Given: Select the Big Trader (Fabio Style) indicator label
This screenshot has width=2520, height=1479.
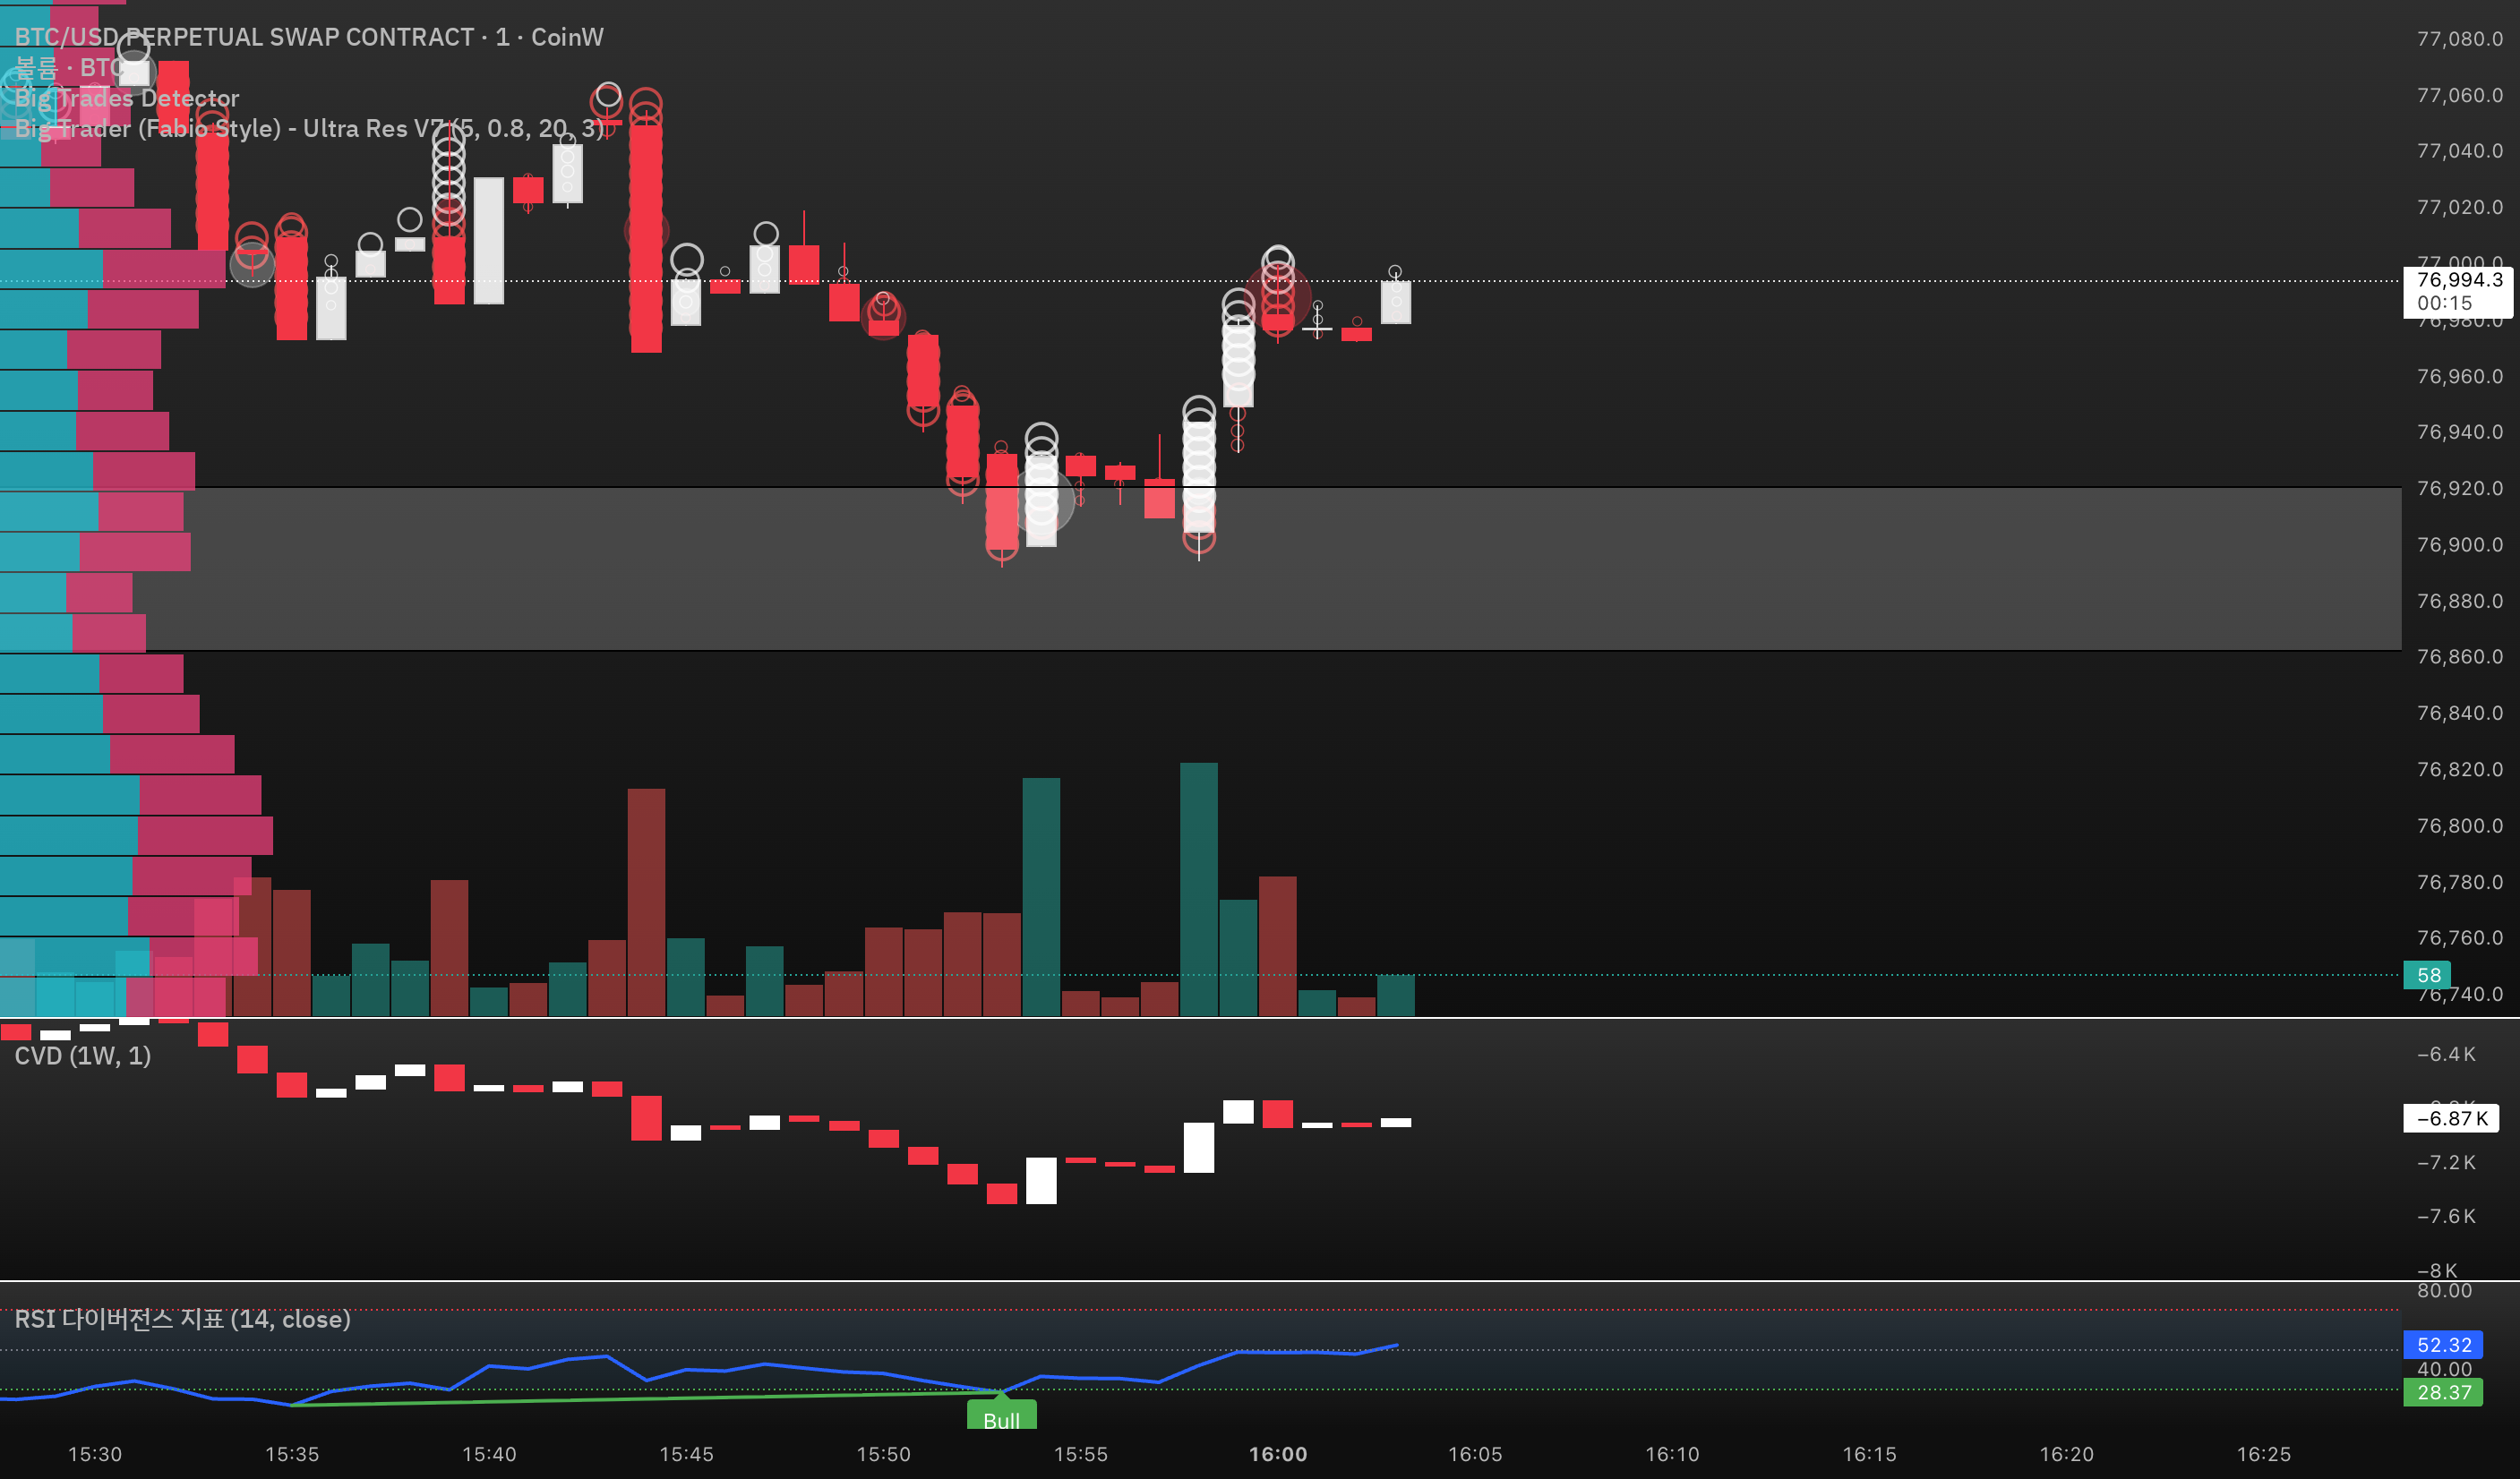Looking at the screenshot, I should click(309, 128).
